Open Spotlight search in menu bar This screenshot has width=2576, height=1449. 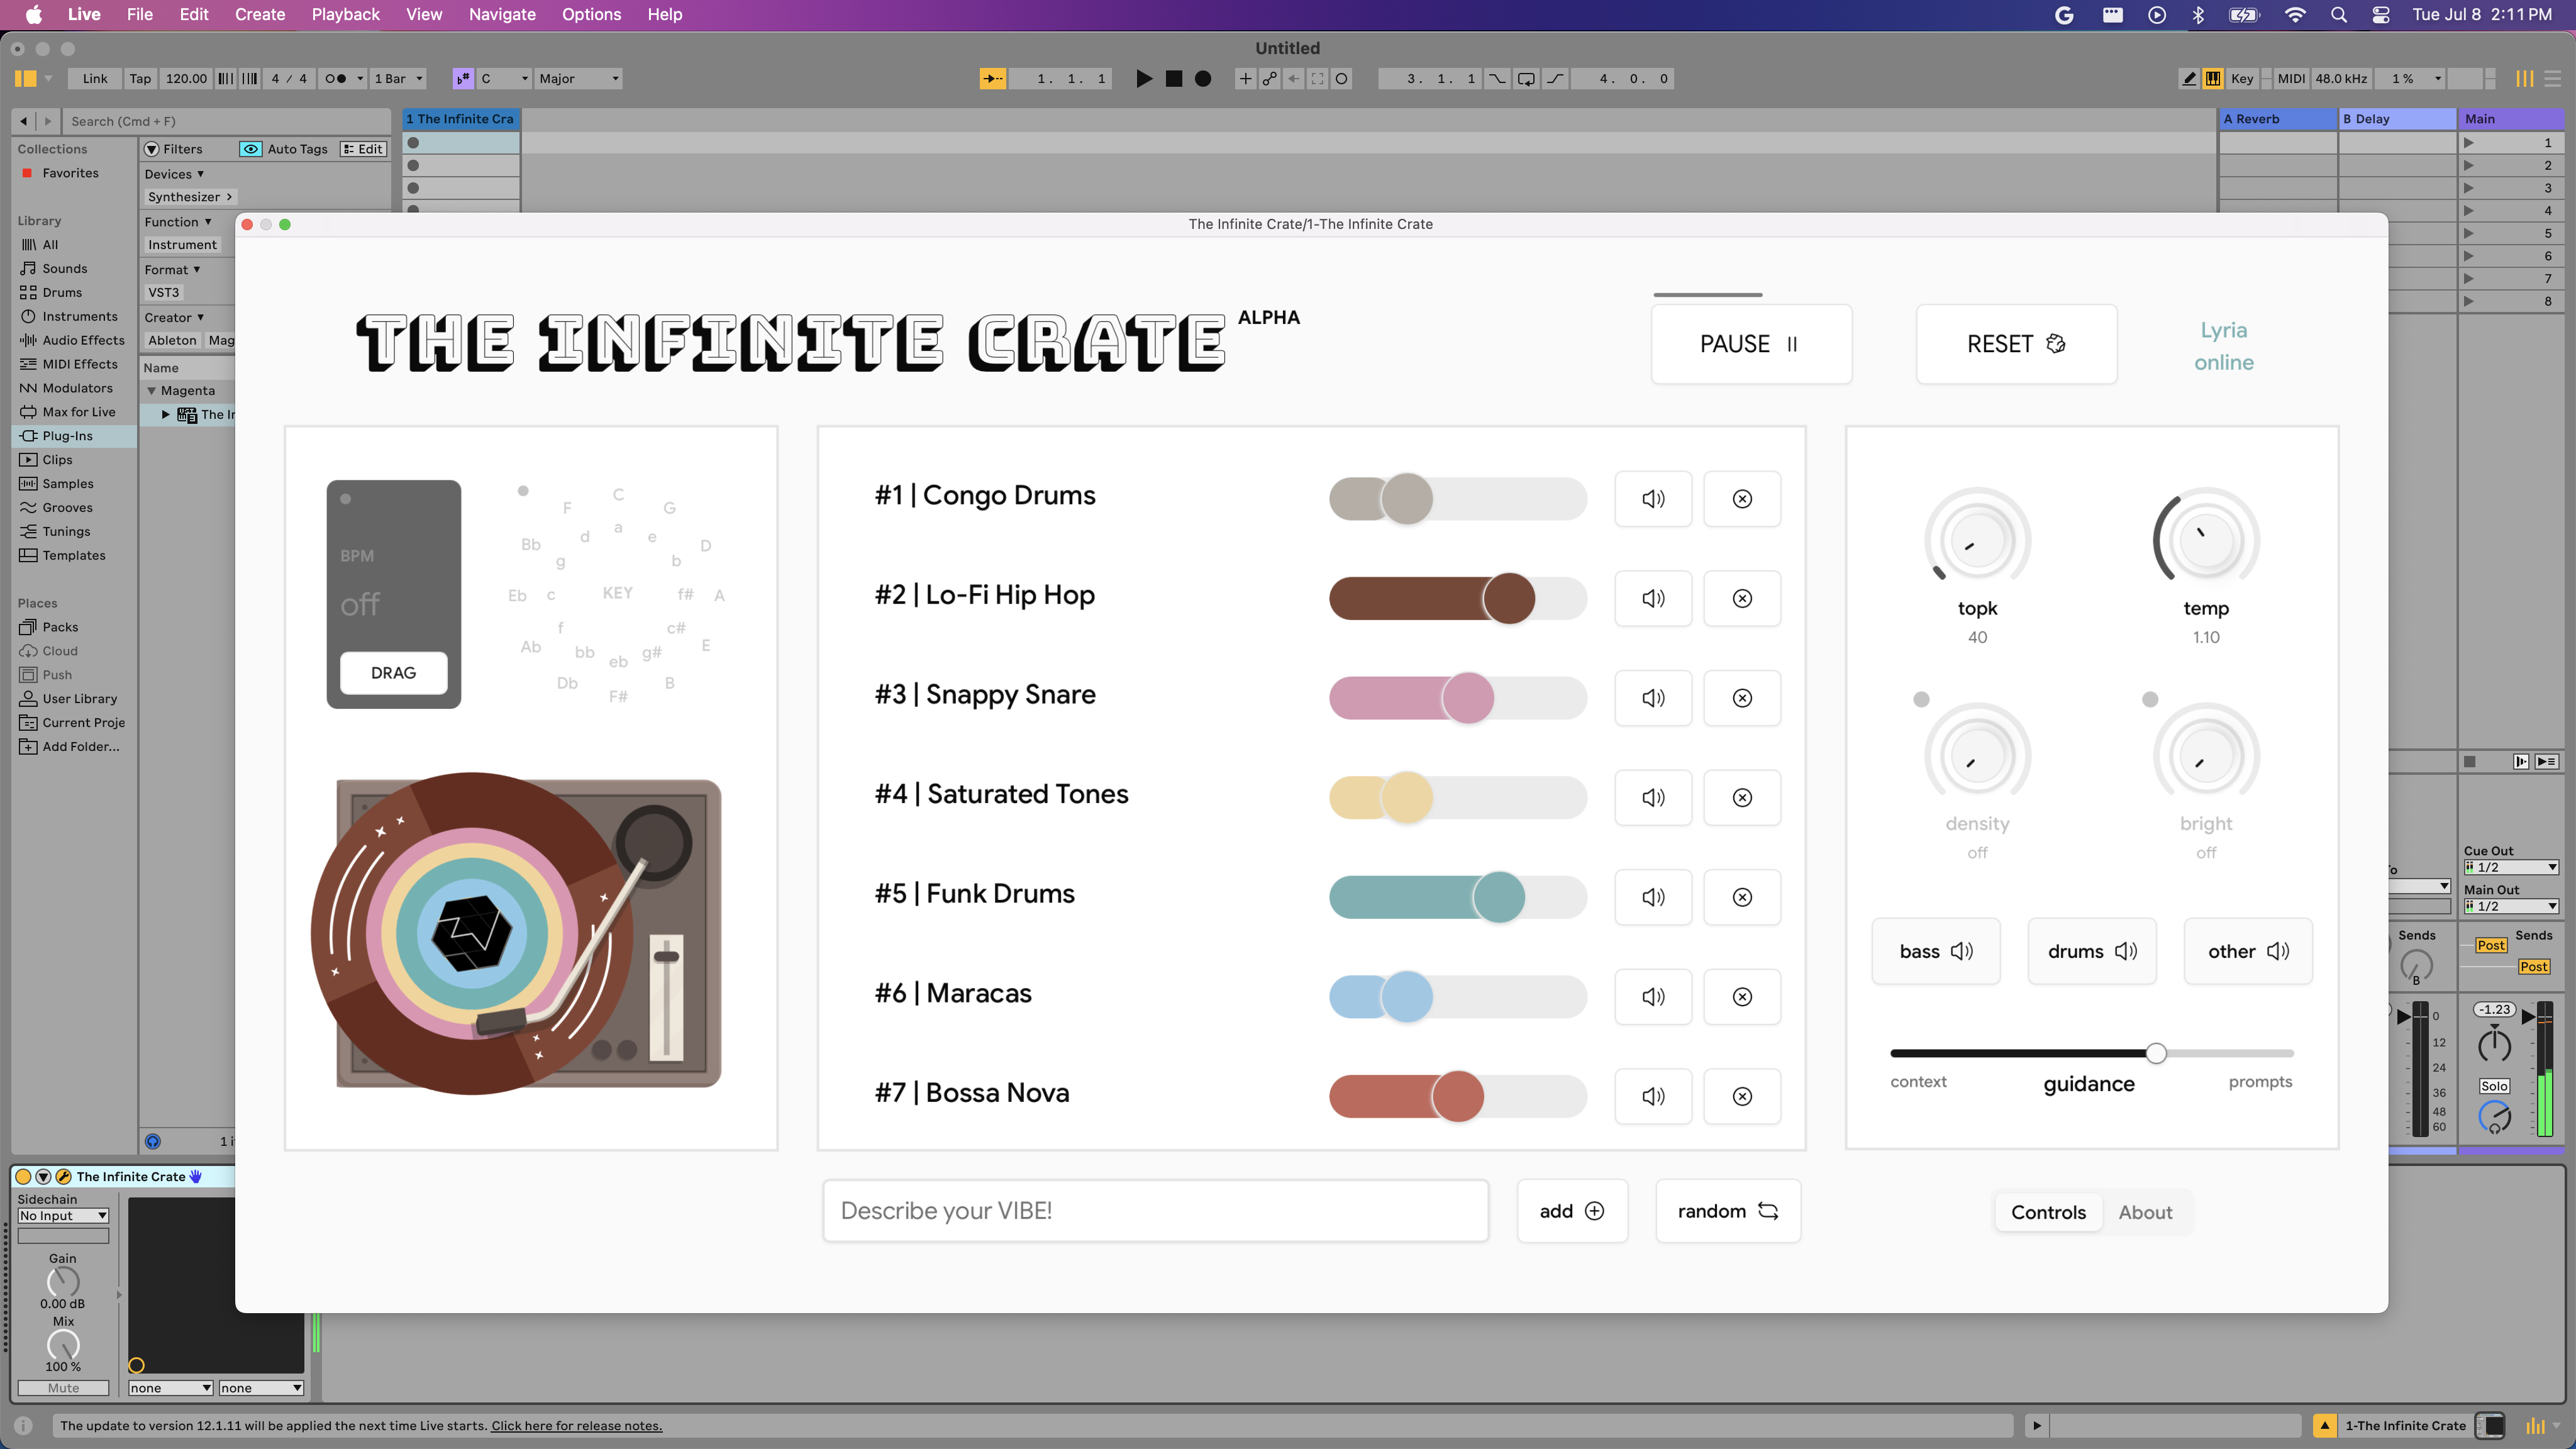pos(2338,14)
